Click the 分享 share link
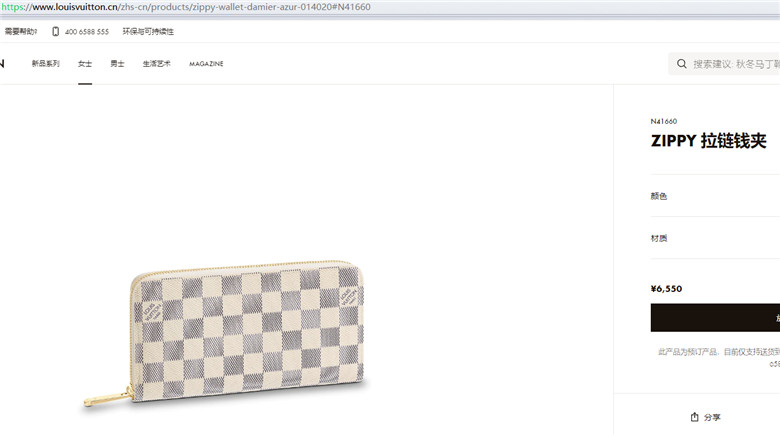This screenshot has height=435, width=780. (712, 417)
